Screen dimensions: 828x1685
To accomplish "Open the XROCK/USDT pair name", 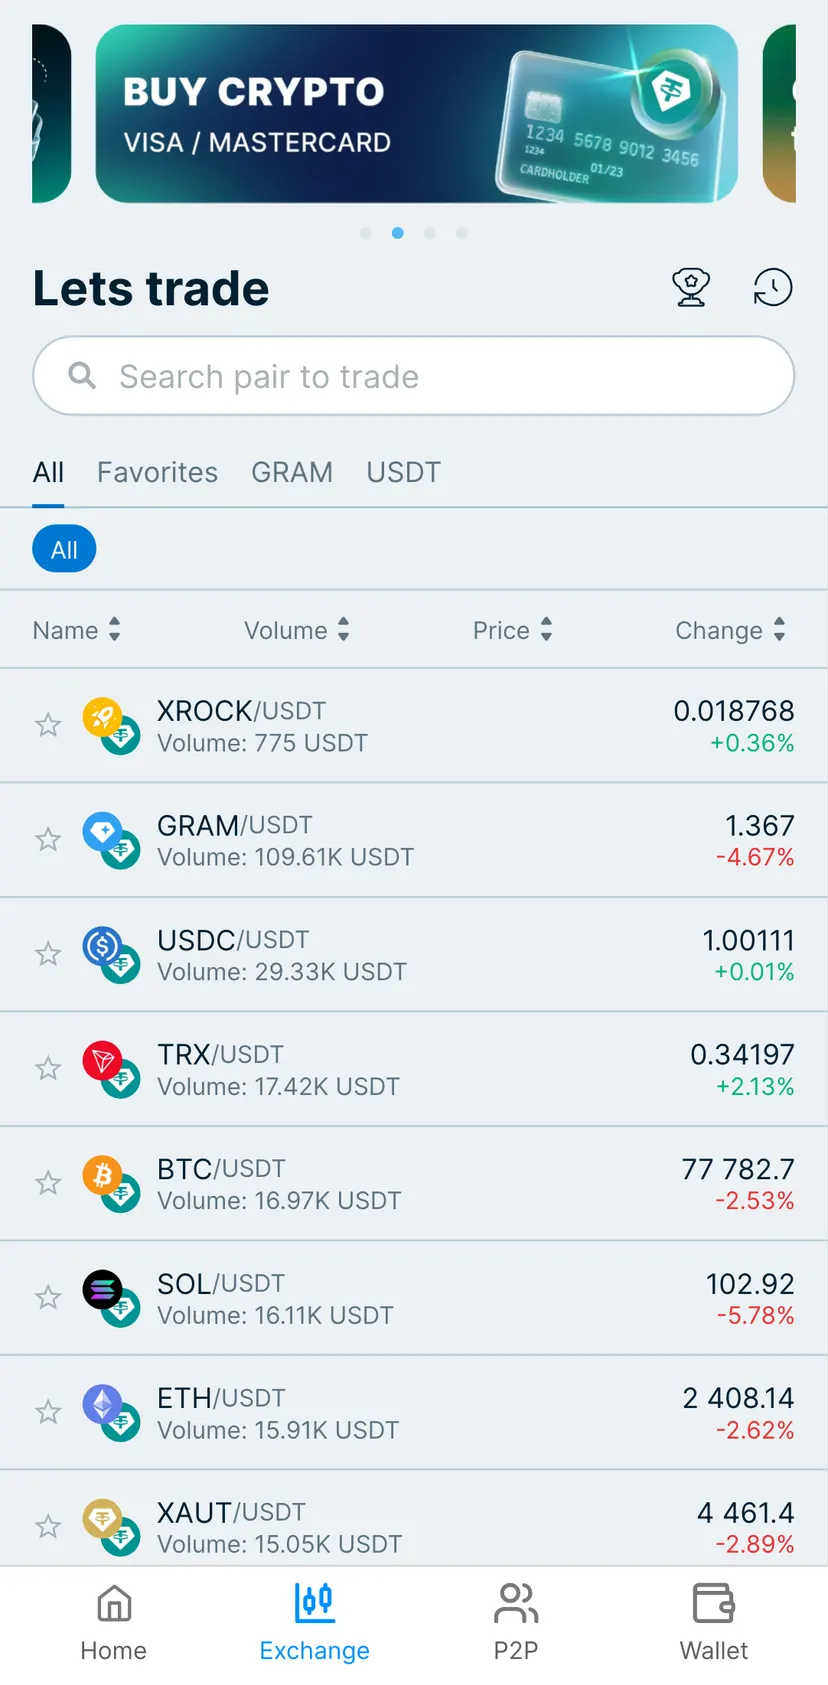I will click(x=242, y=711).
